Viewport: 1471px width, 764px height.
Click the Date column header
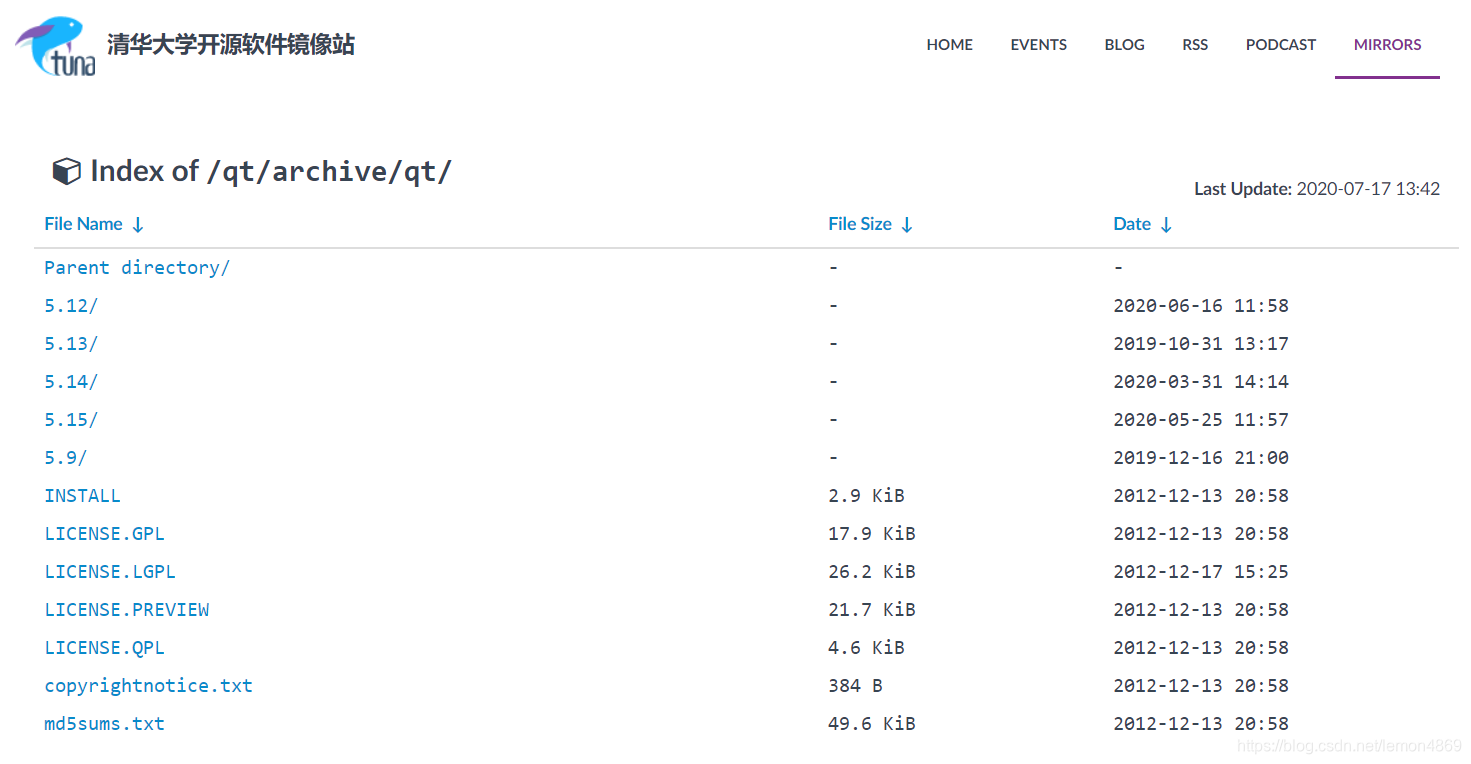point(1132,224)
